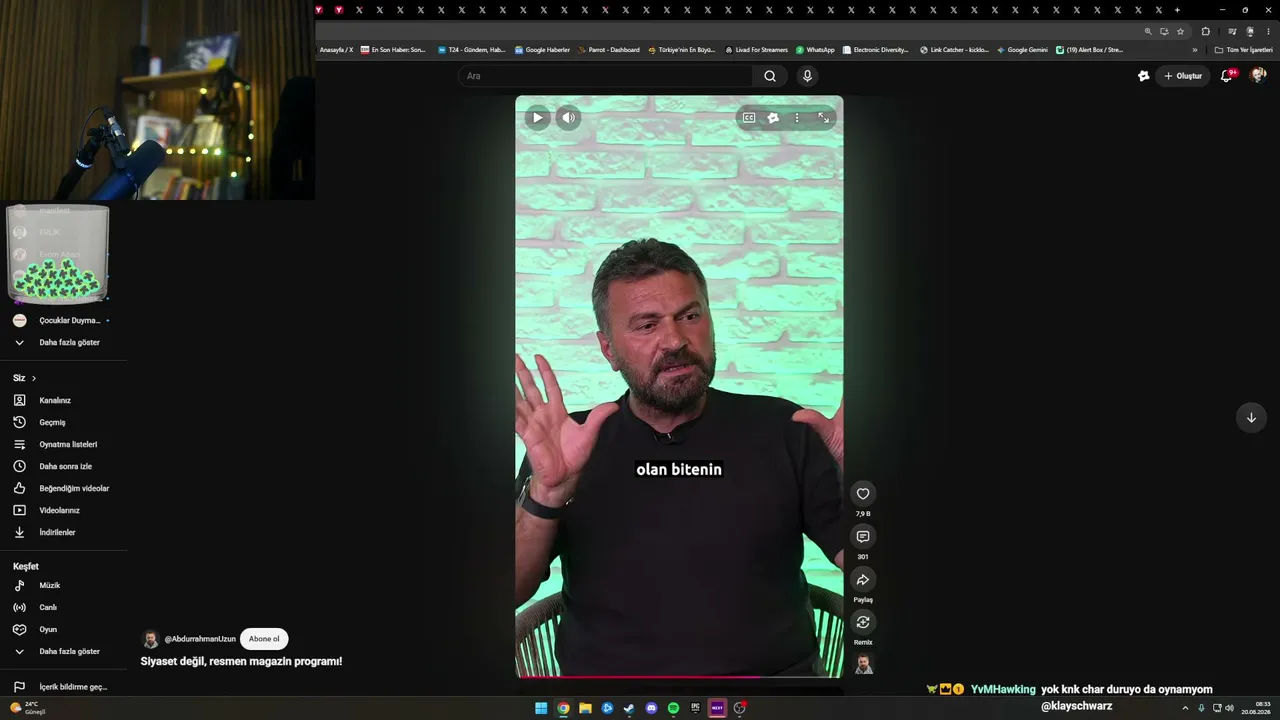
Task: Open the browser zoom magnifier icon
Action: point(1148,31)
